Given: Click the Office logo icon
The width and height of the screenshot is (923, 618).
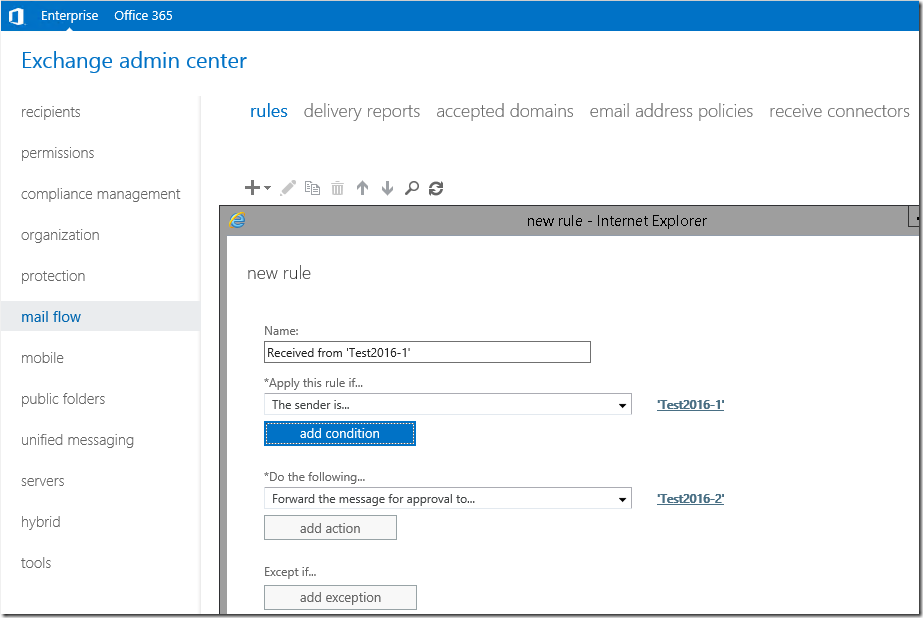Looking at the screenshot, I should pos(16,16).
